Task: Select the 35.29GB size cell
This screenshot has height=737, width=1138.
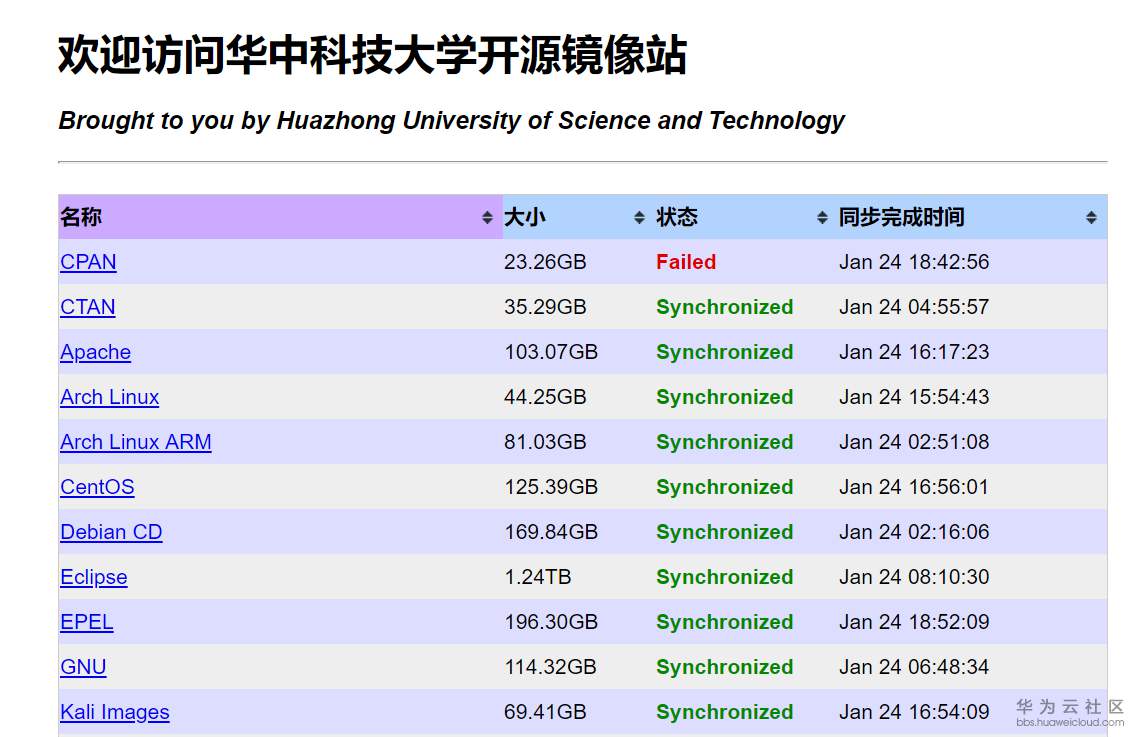Action: [x=545, y=307]
